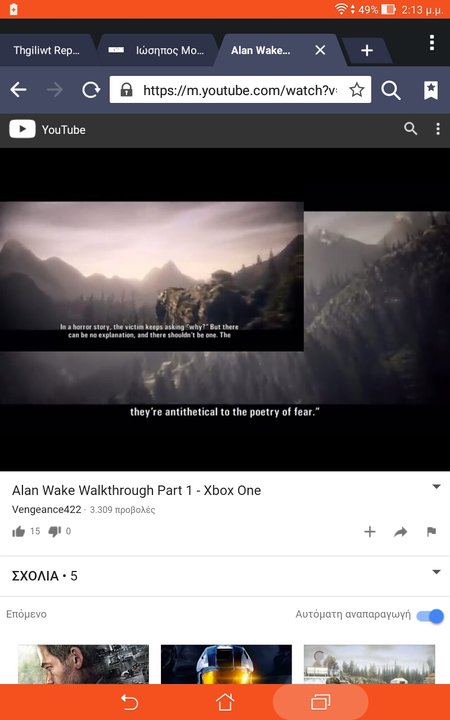Tap the browser back arrow
The height and width of the screenshot is (720, 450).
(x=18, y=90)
